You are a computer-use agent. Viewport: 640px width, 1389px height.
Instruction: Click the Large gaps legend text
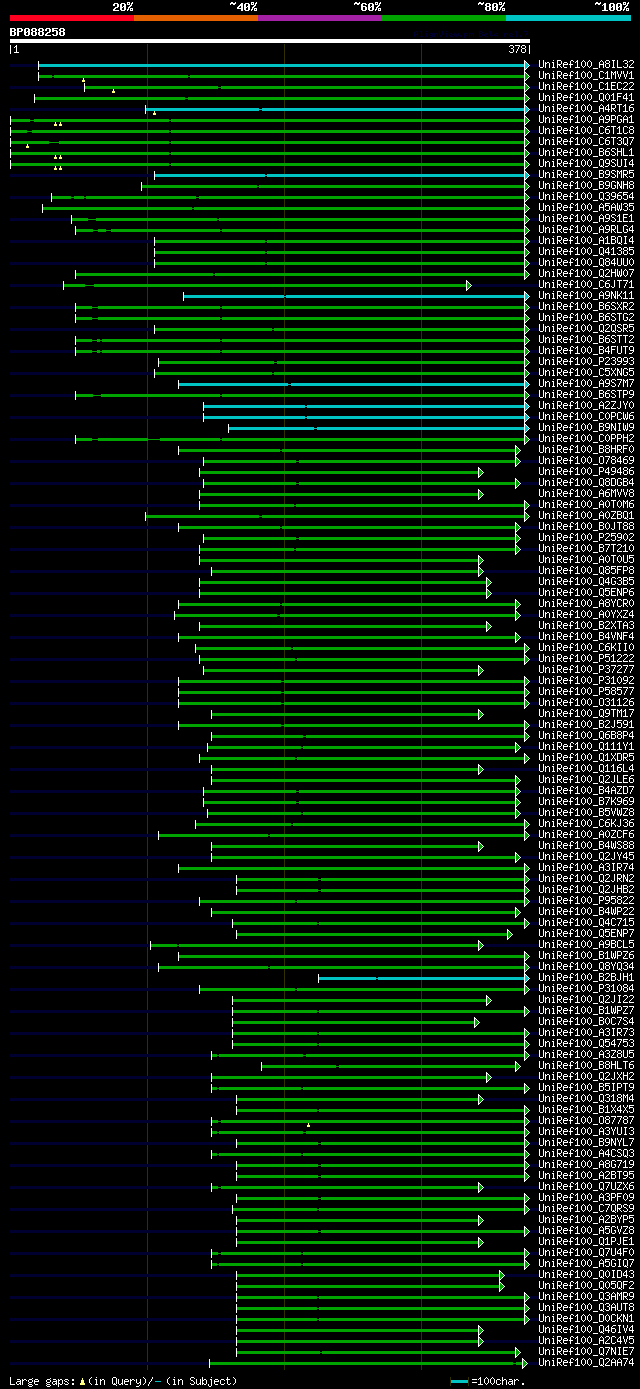(x=124, y=1381)
